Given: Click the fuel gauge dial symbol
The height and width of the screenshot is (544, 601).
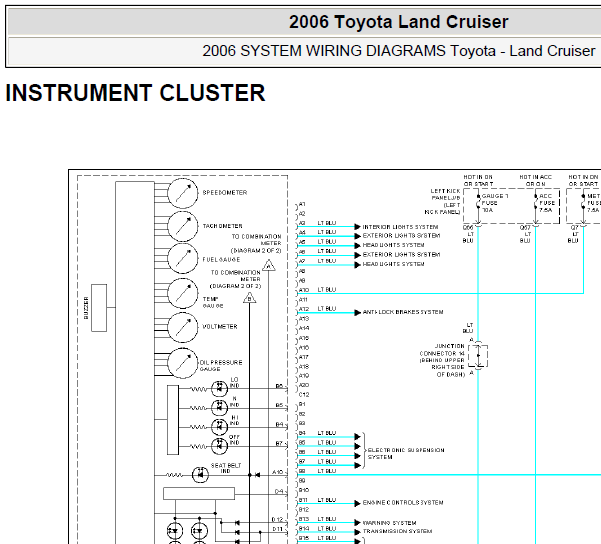Looking at the screenshot, I should pos(183,258).
